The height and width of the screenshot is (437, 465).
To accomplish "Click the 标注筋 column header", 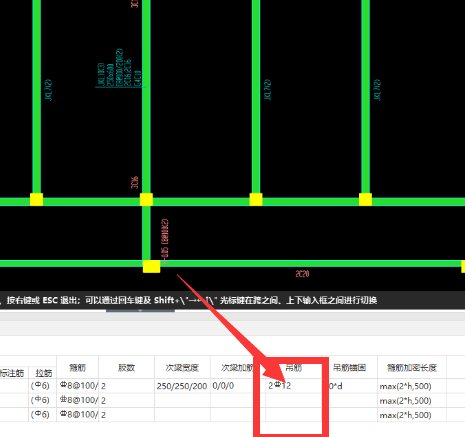I will [x=13, y=373].
